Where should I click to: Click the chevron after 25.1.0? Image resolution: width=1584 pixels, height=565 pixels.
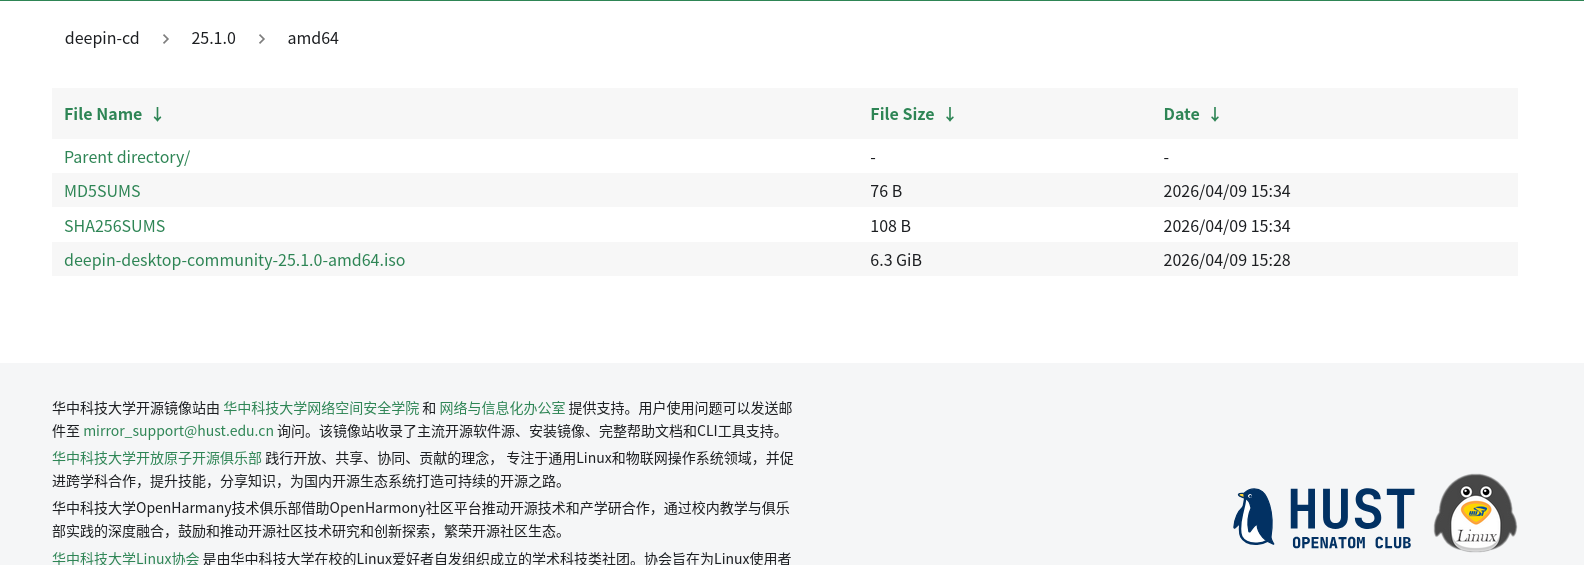point(262,39)
